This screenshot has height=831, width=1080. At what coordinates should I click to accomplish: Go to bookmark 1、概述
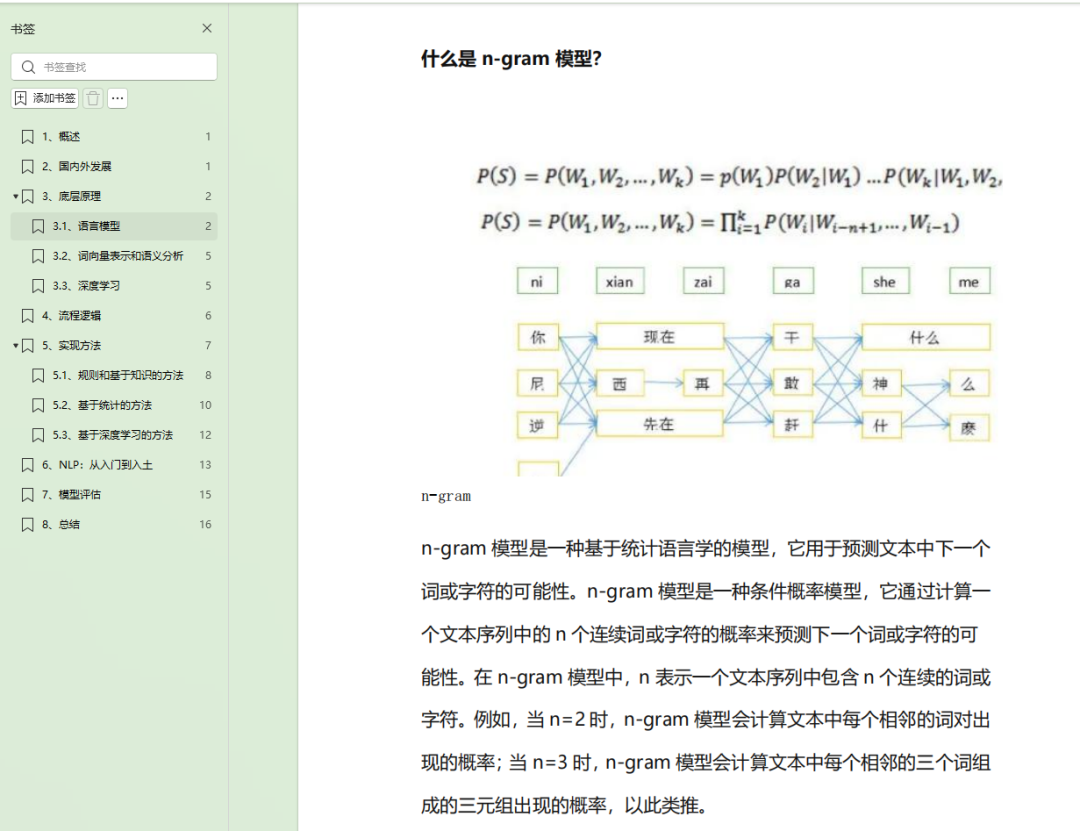(x=114, y=136)
